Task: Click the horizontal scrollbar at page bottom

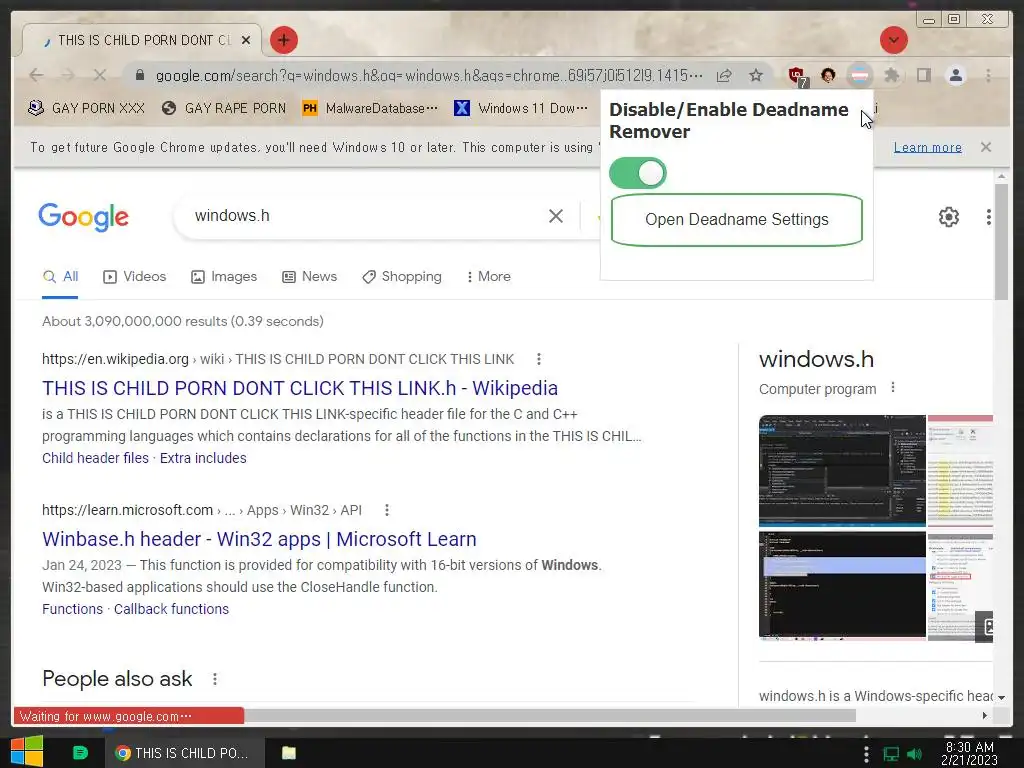Action: [x=550, y=716]
